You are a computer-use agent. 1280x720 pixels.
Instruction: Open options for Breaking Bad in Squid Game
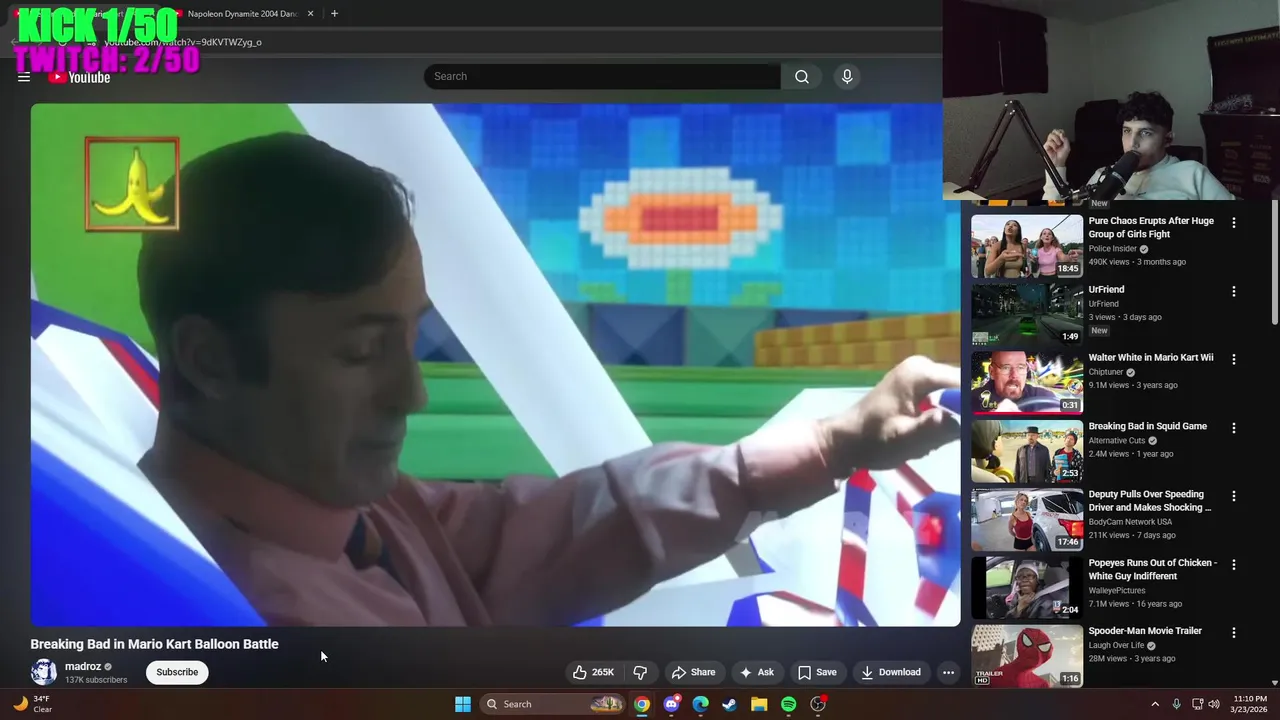[x=1233, y=428]
